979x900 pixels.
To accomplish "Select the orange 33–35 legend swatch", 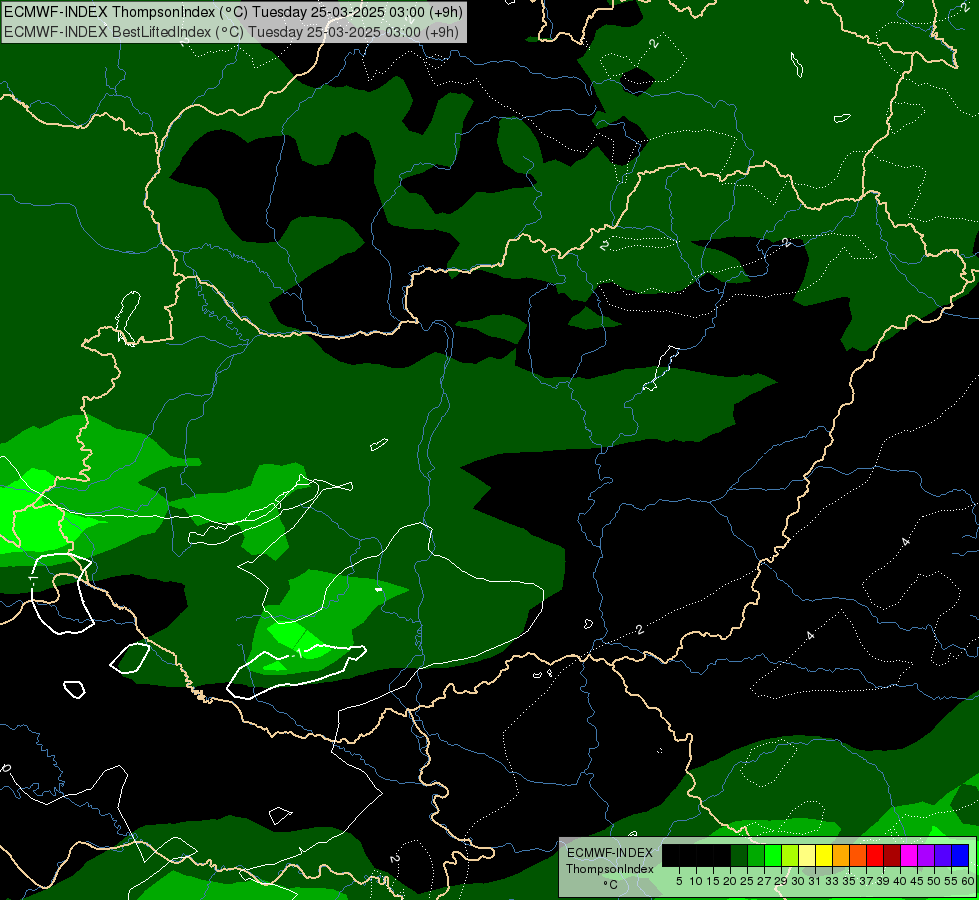I will 841,855.
